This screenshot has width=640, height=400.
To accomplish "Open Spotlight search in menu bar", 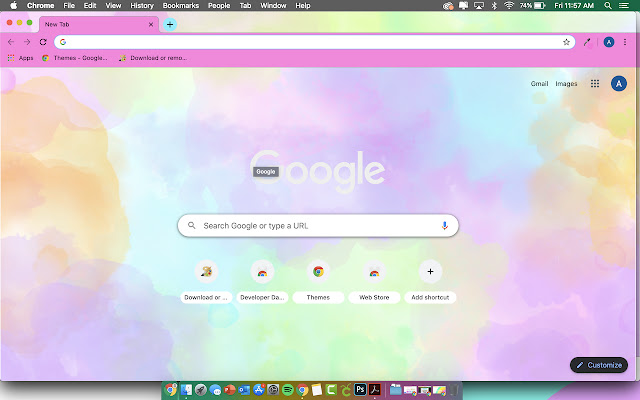I will click(x=607, y=6).
